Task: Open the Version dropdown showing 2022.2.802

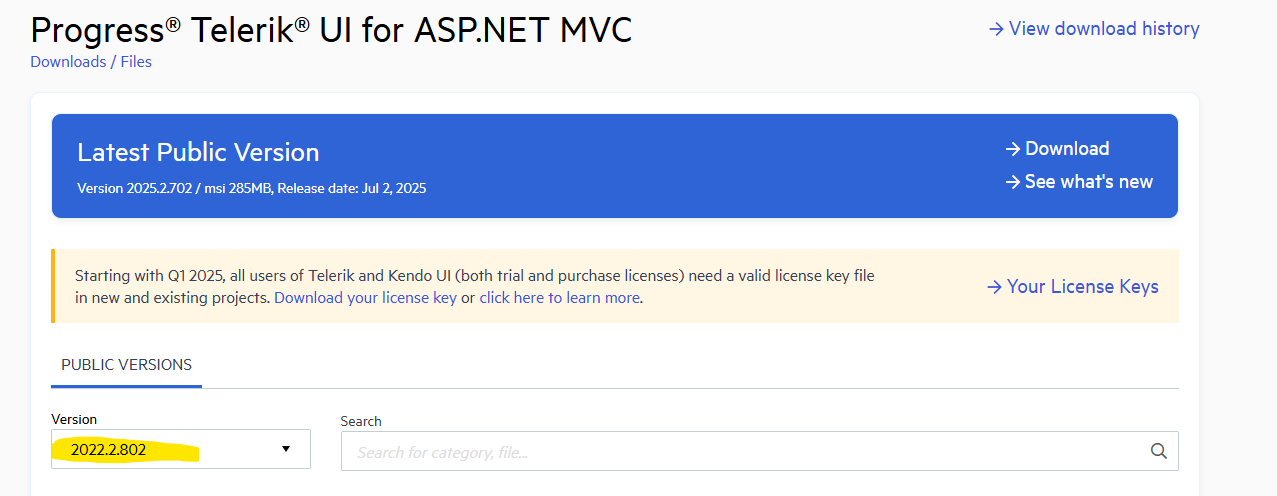Action: 180,450
